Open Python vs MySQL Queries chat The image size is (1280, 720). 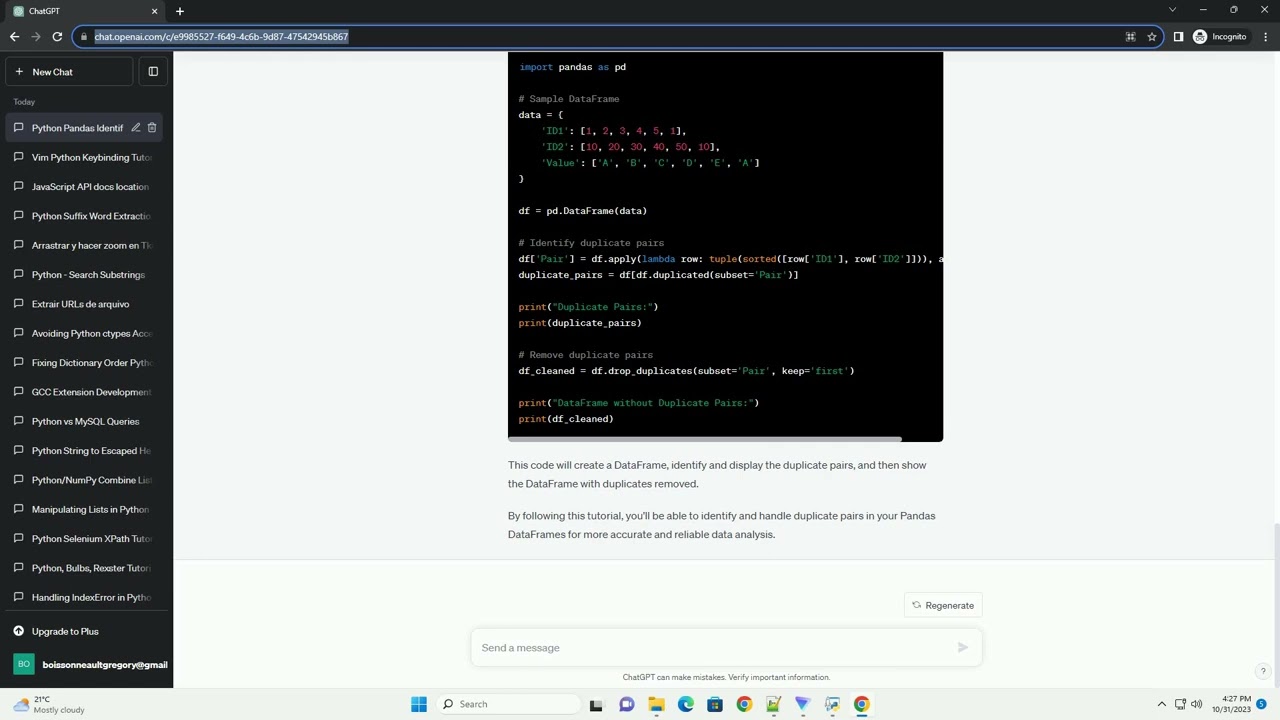pyautogui.click(x=86, y=421)
